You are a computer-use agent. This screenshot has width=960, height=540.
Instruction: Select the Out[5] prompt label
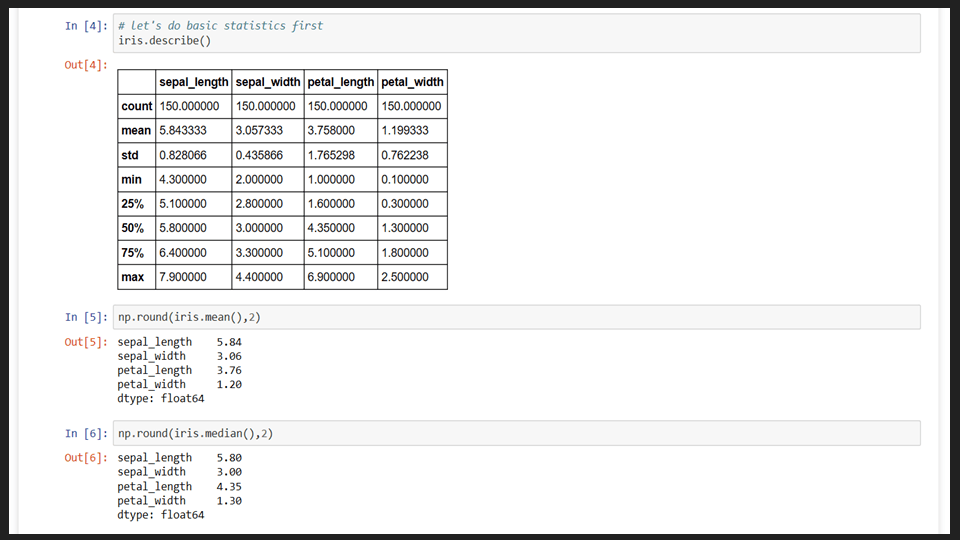(x=86, y=342)
